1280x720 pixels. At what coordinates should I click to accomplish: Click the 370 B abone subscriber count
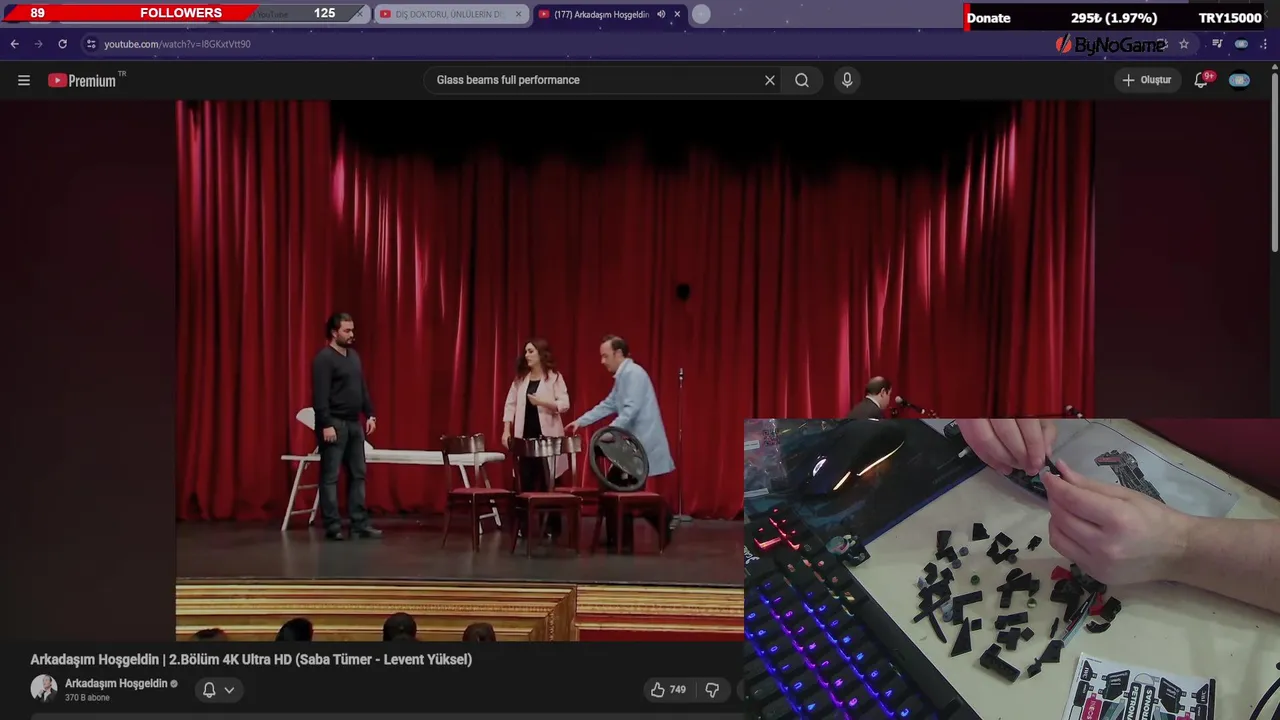coord(87,698)
